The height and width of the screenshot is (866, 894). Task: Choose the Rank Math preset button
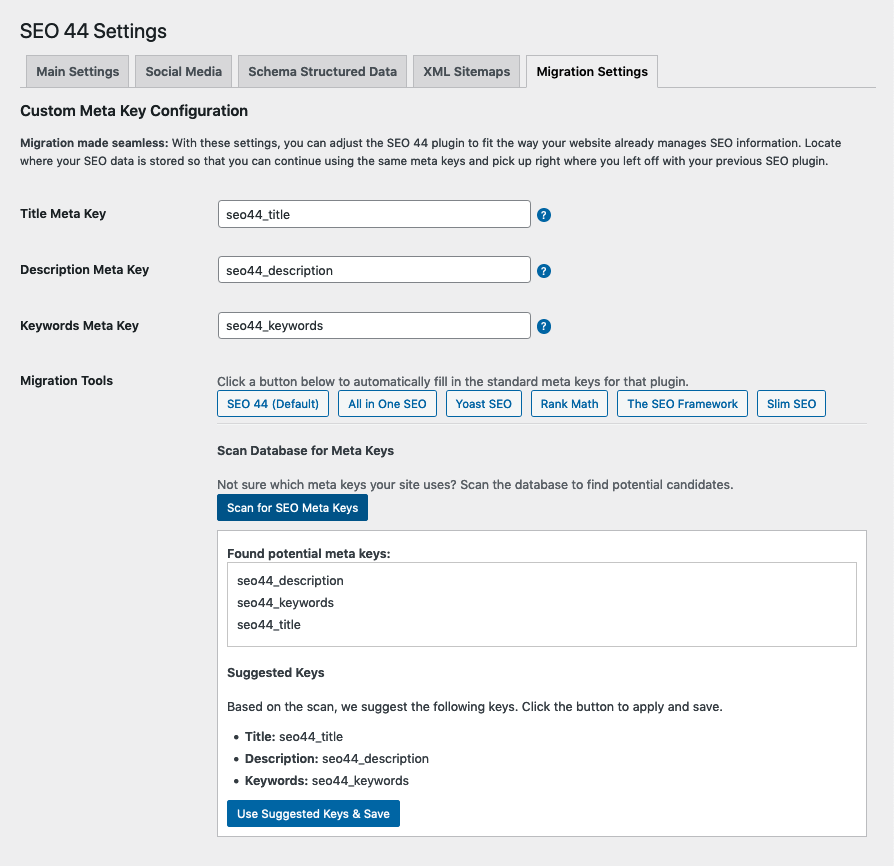570,404
